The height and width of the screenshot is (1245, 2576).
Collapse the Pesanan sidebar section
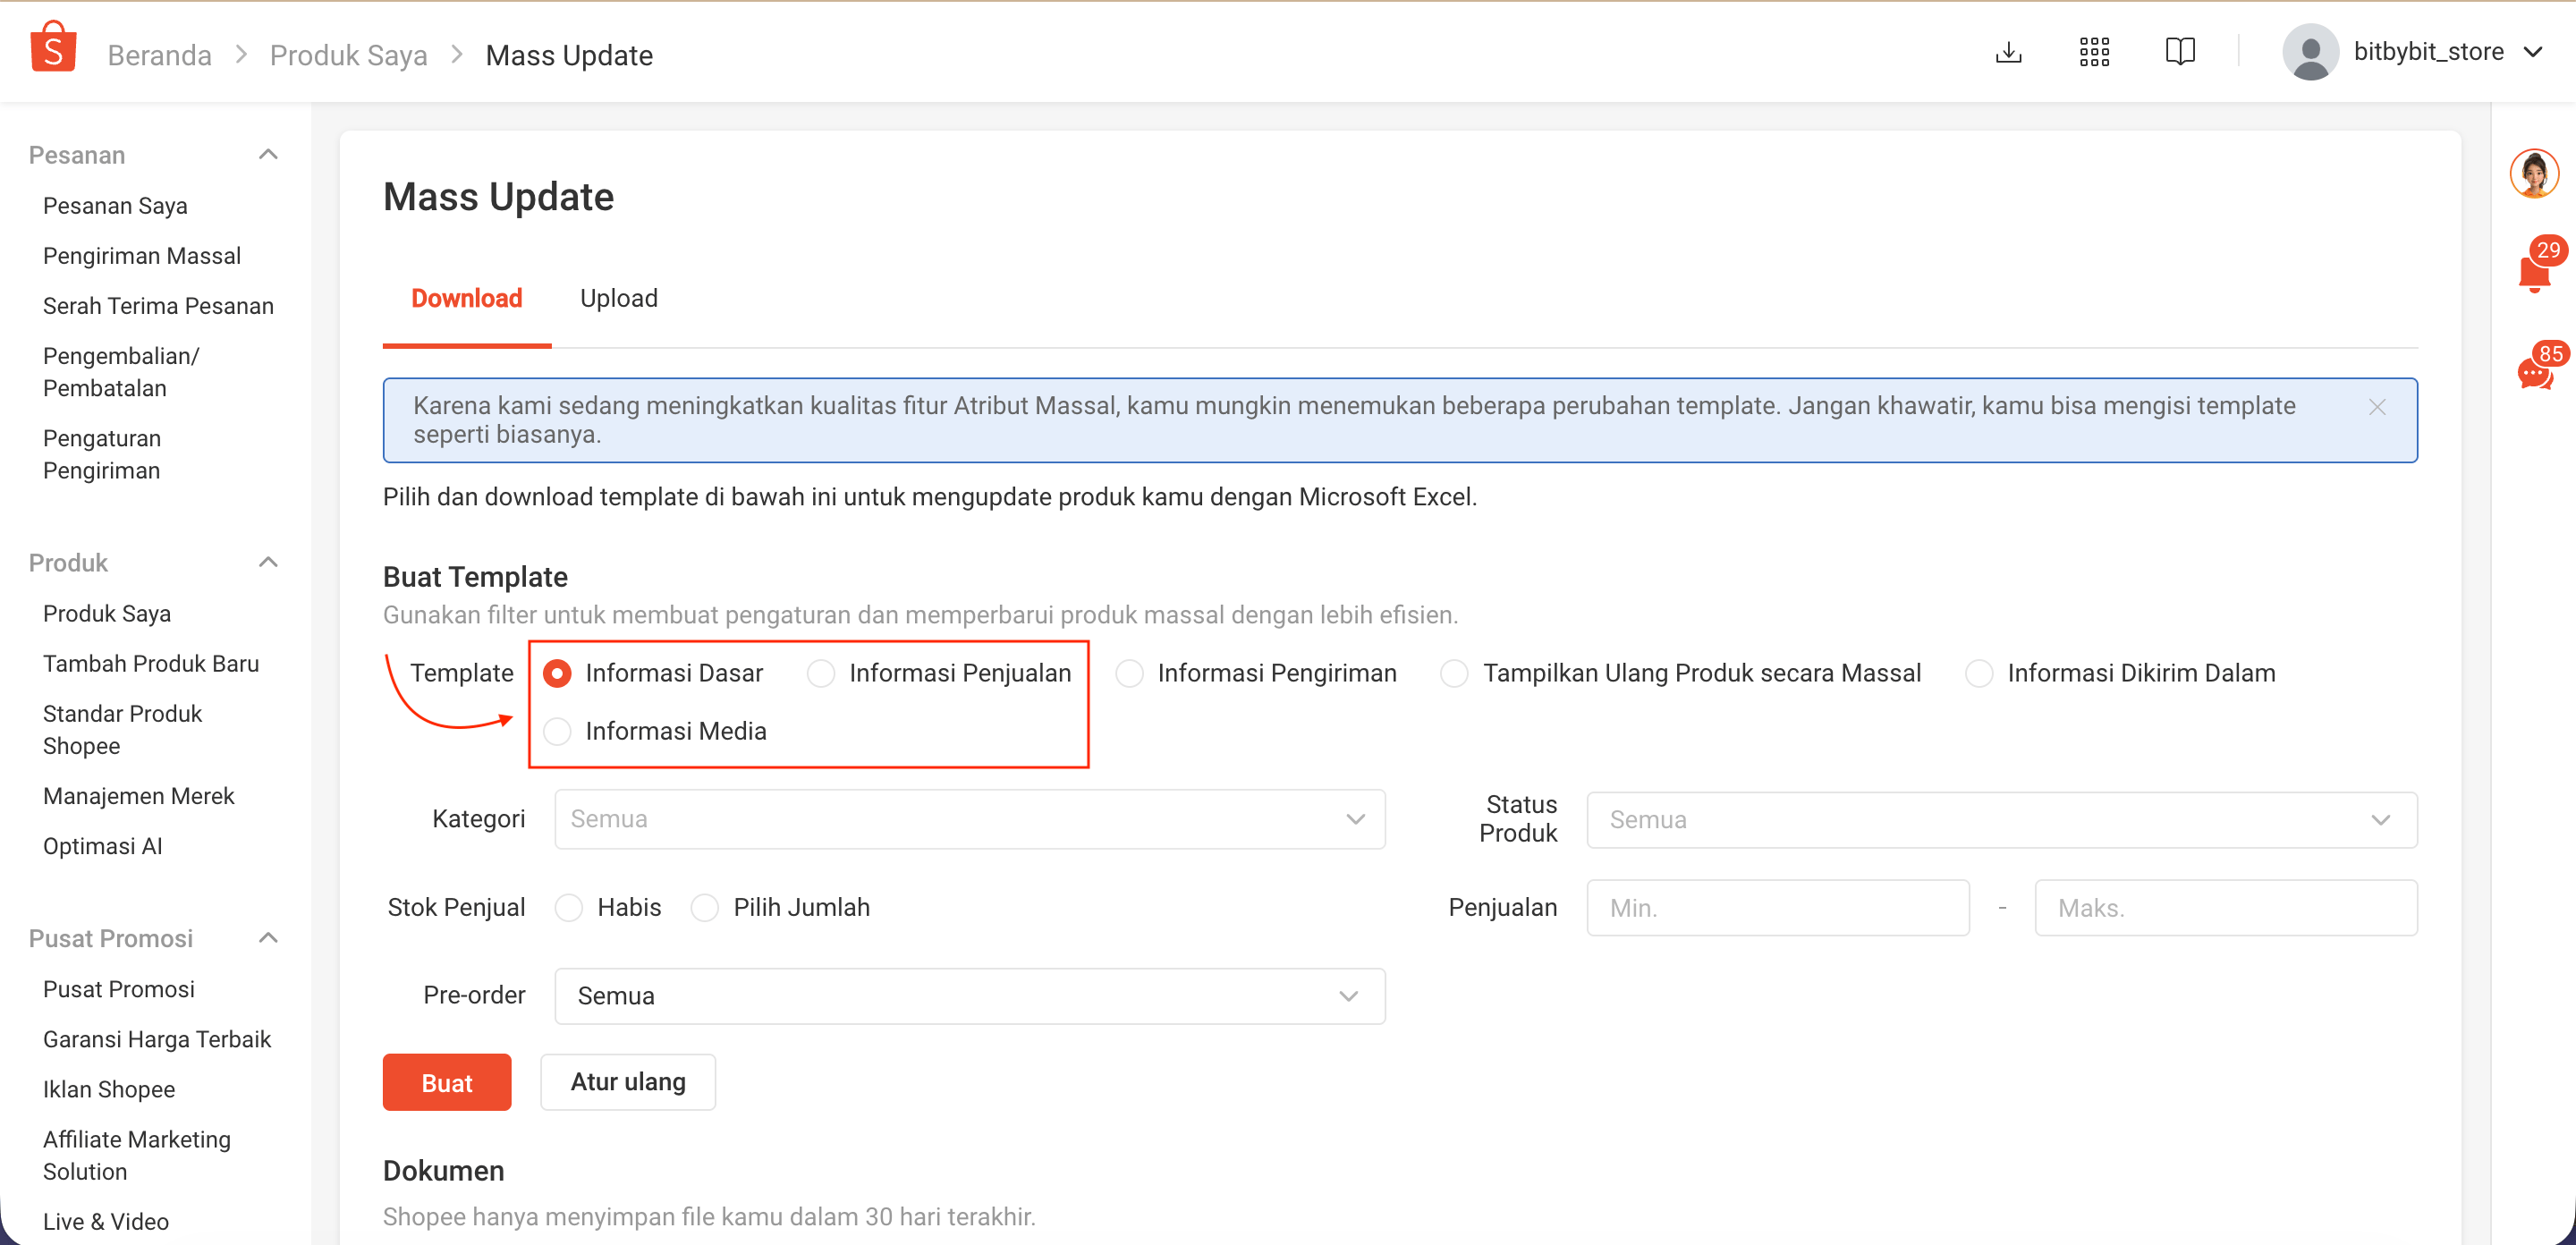(x=268, y=155)
